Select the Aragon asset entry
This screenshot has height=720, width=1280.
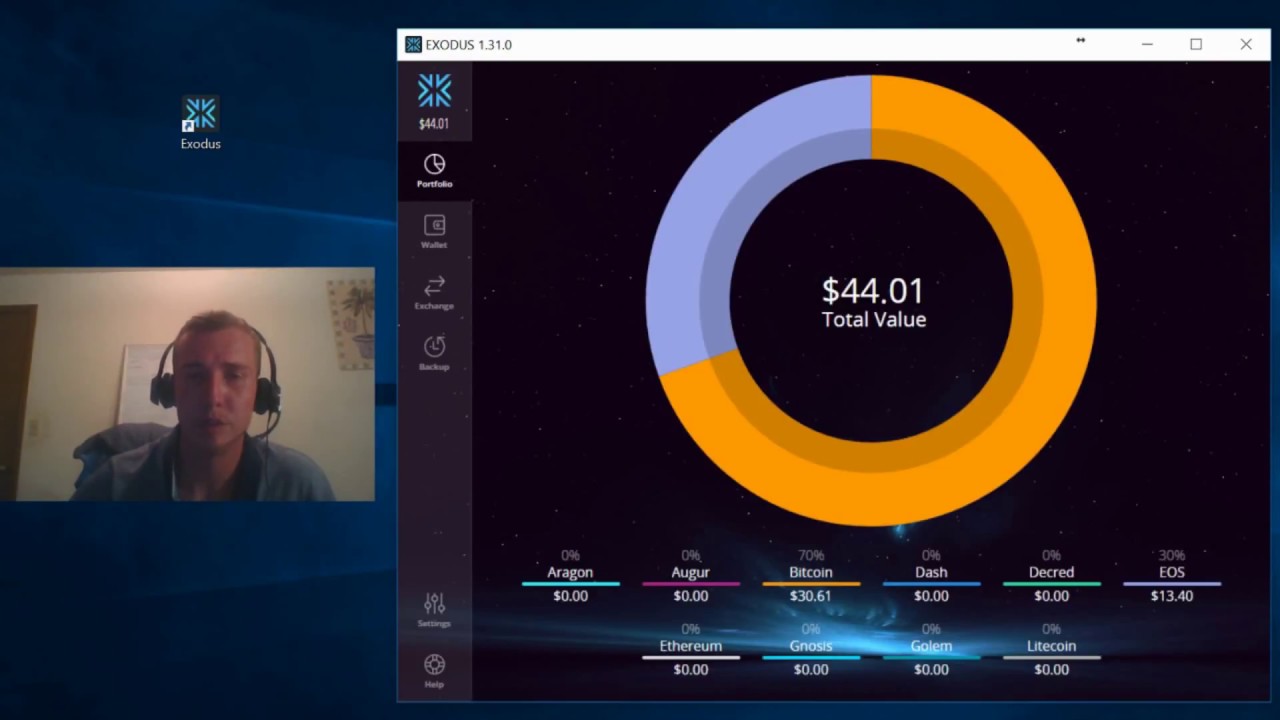tap(570, 576)
